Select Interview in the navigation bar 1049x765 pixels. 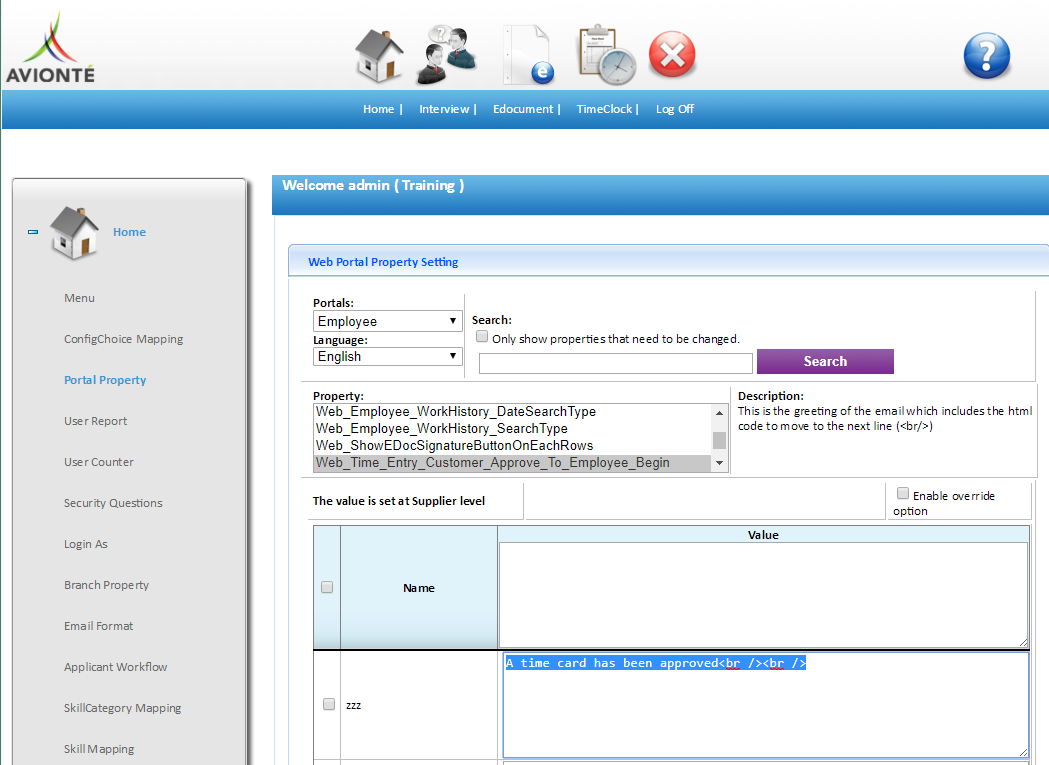point(444,109)
